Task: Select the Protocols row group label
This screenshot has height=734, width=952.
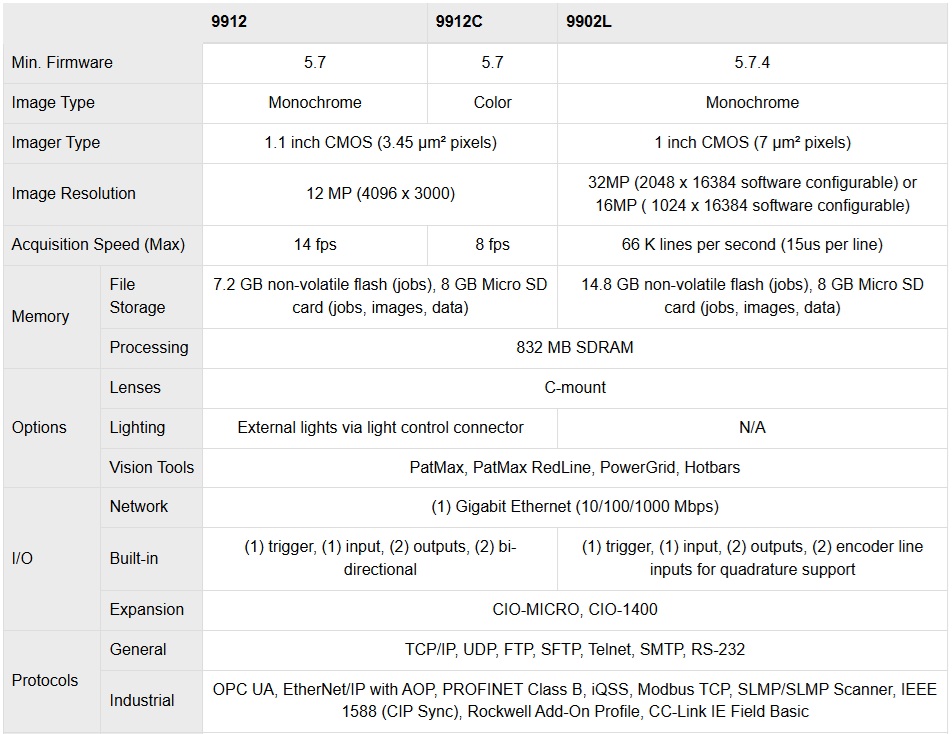Action: pos(45,680)
